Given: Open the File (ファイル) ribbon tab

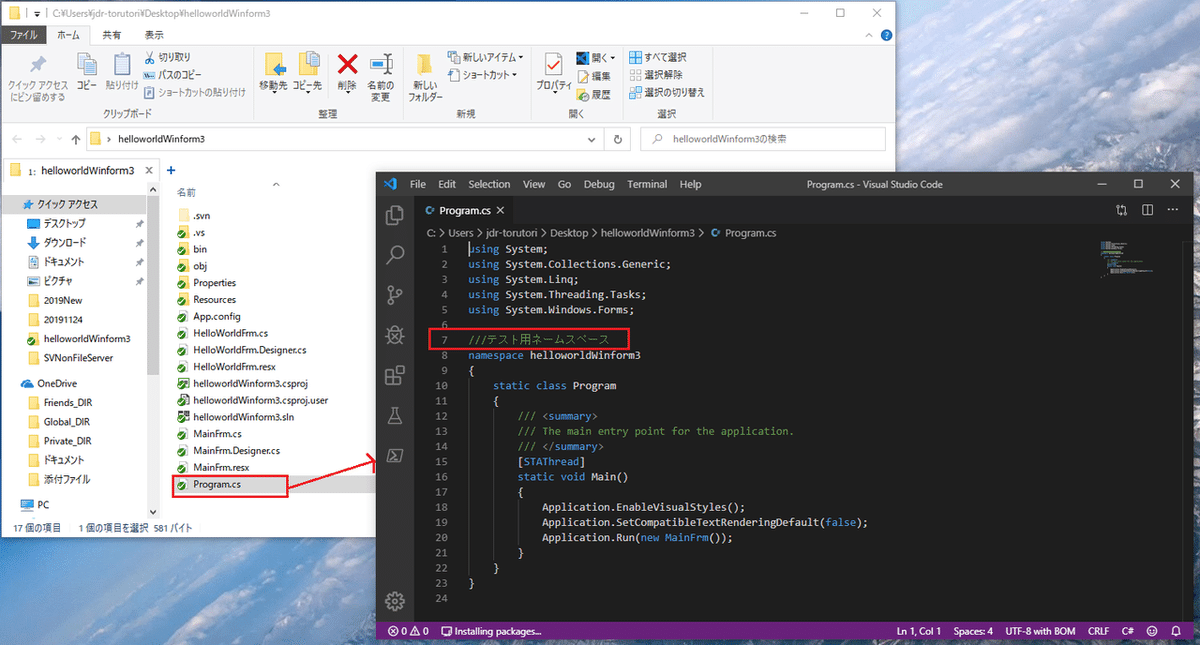Looking at the screenshot, I should pyautogui.click(x=23, y=34).
